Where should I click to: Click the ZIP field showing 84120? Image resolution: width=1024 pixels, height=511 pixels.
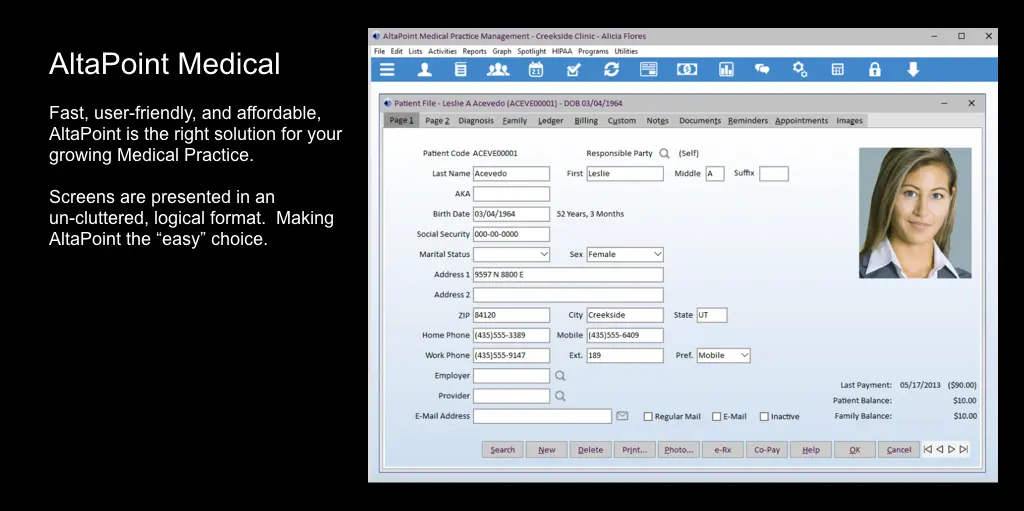tap(511, 315)
